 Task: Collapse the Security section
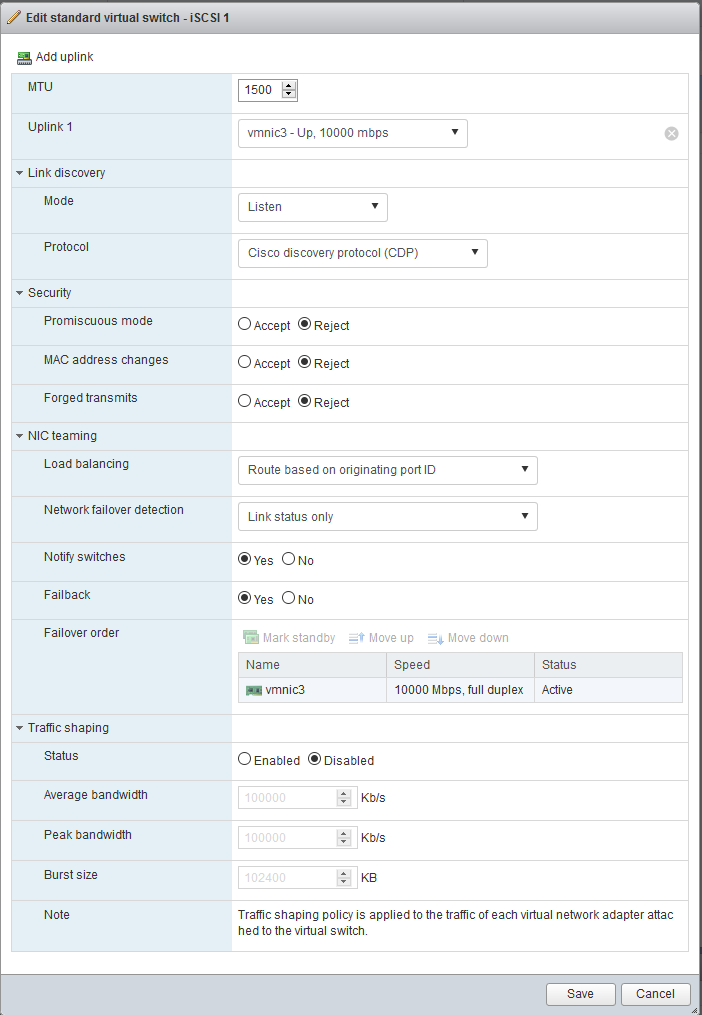point(19,293)
